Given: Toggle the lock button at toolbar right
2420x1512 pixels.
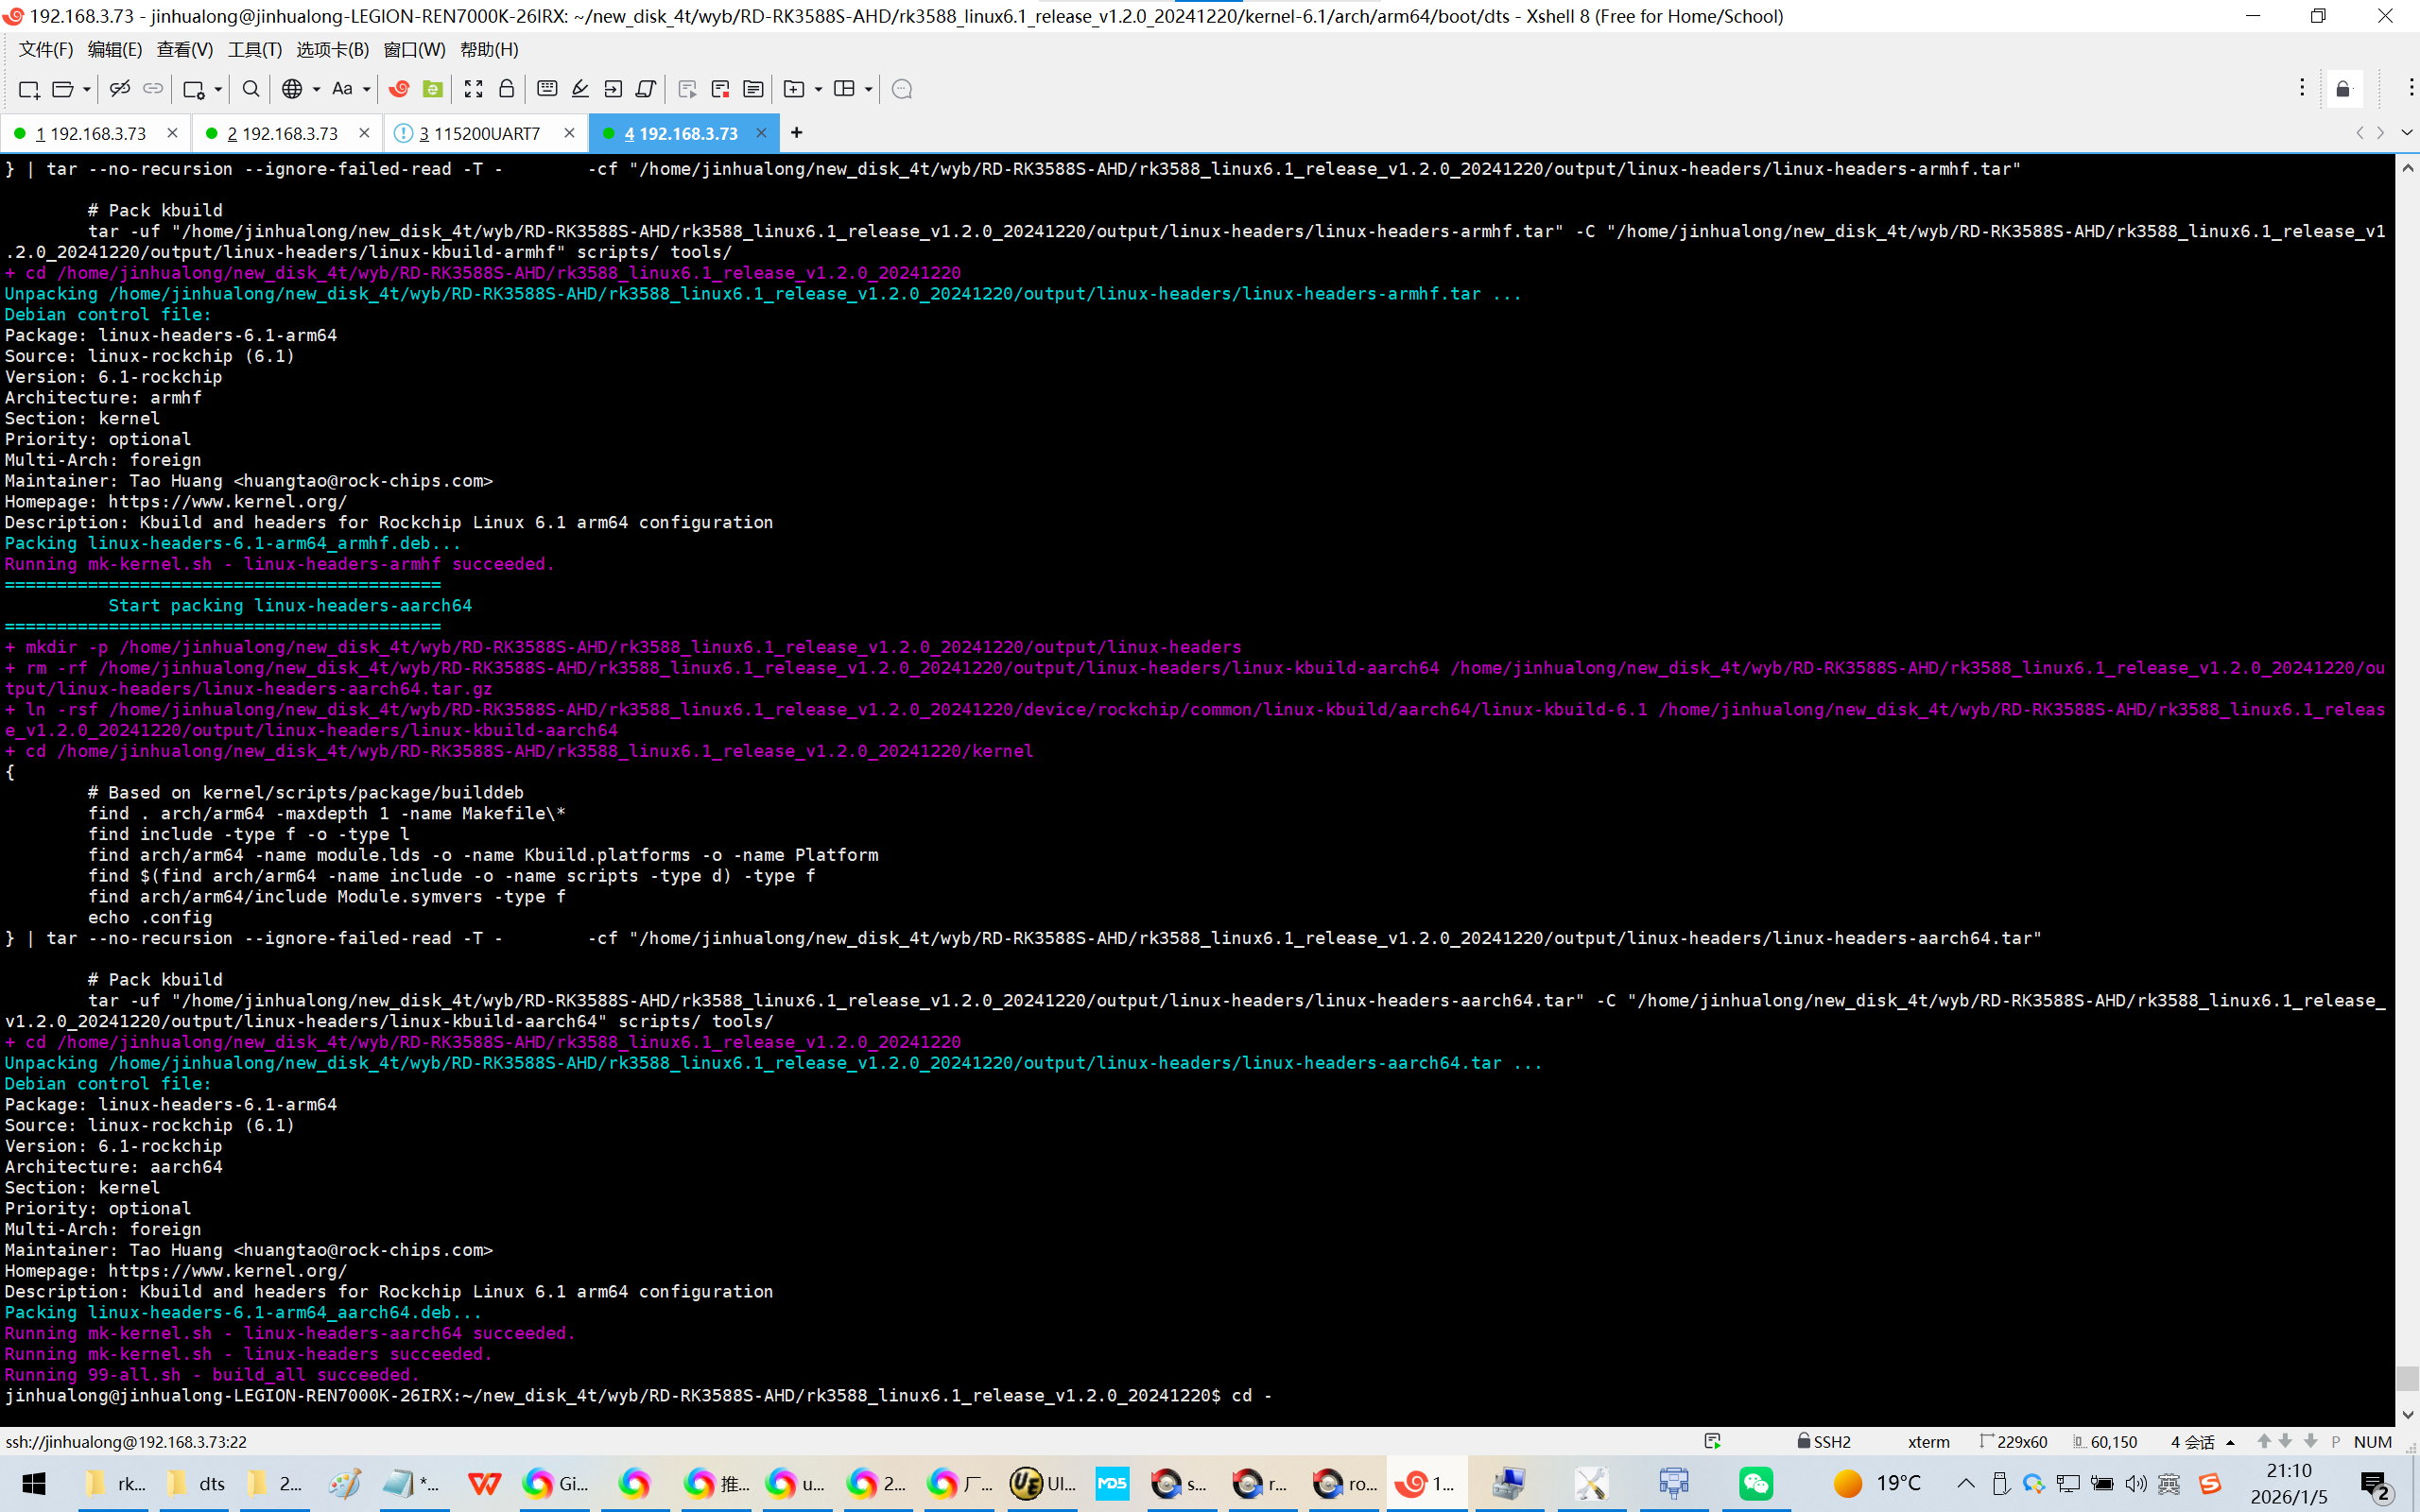Looking at the screenshot, I should (x=2343, y=89).
